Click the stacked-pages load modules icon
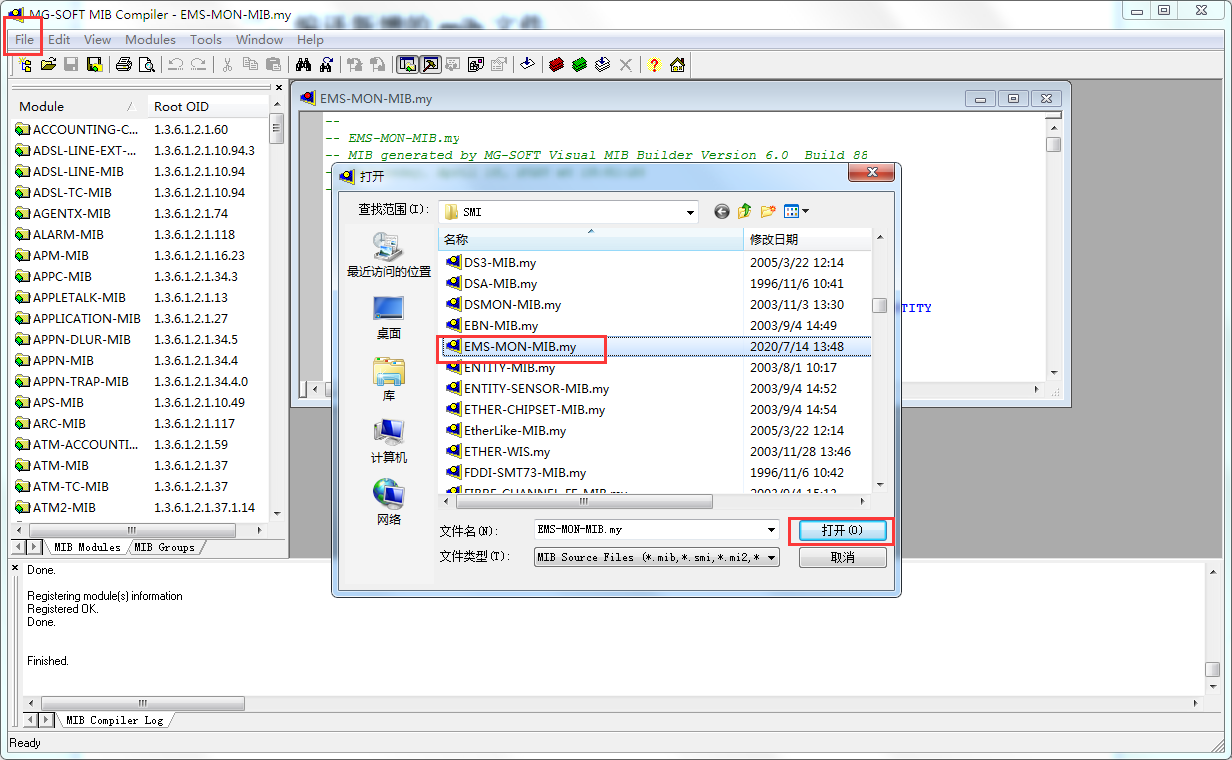The height and width of the screenshot is (760, 1232). [603, 64]
